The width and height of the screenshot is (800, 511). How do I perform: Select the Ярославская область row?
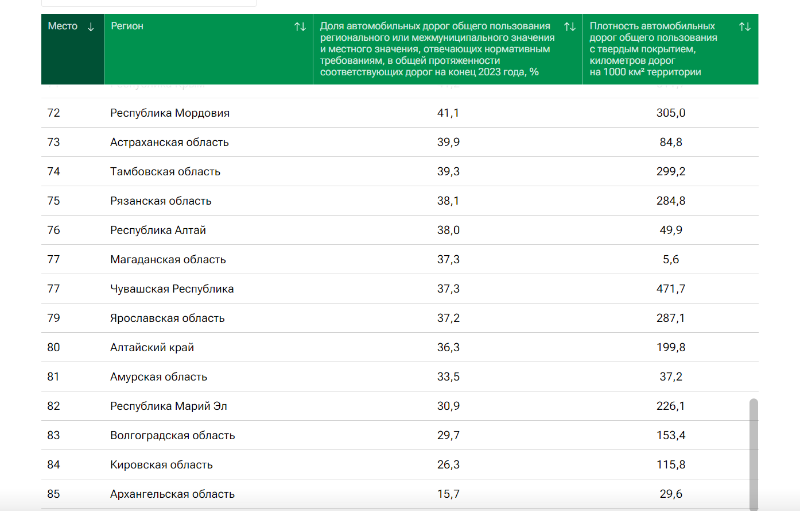point(399,318)
